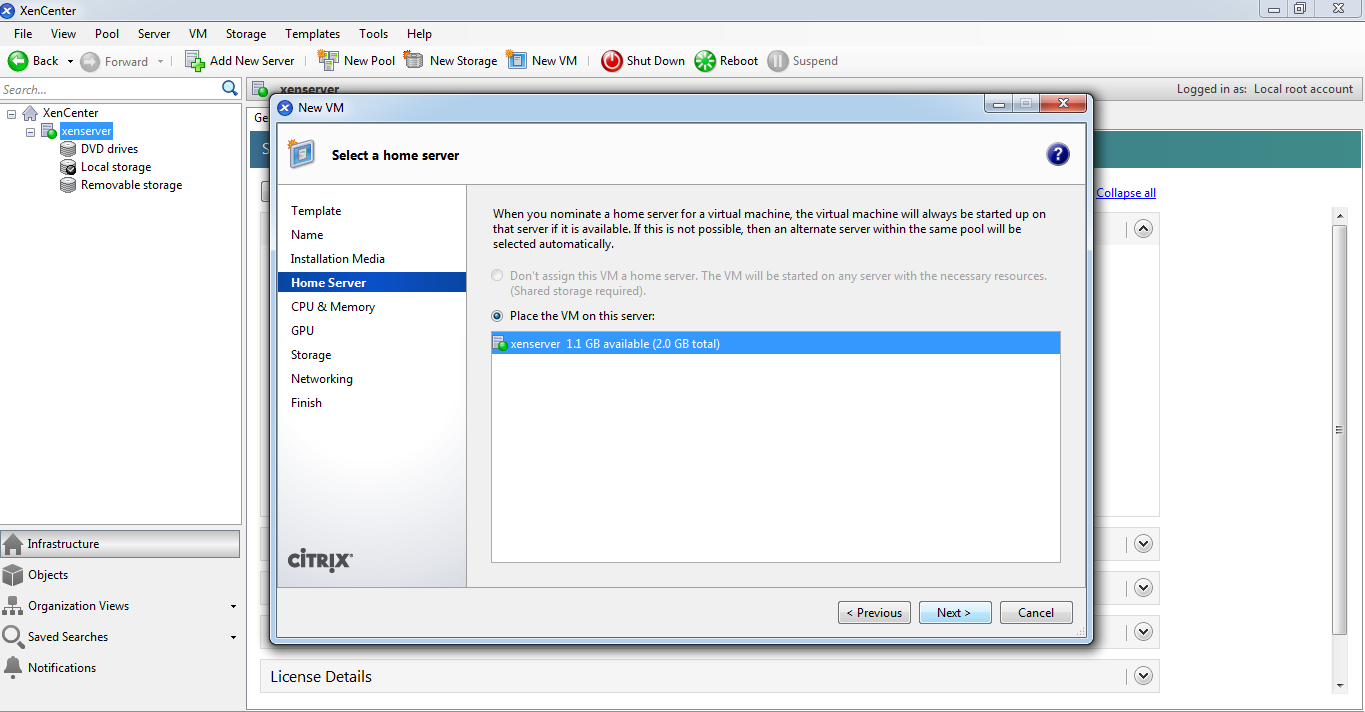Click the Next button
The image size is (1365, 712).
click(956, 613)
